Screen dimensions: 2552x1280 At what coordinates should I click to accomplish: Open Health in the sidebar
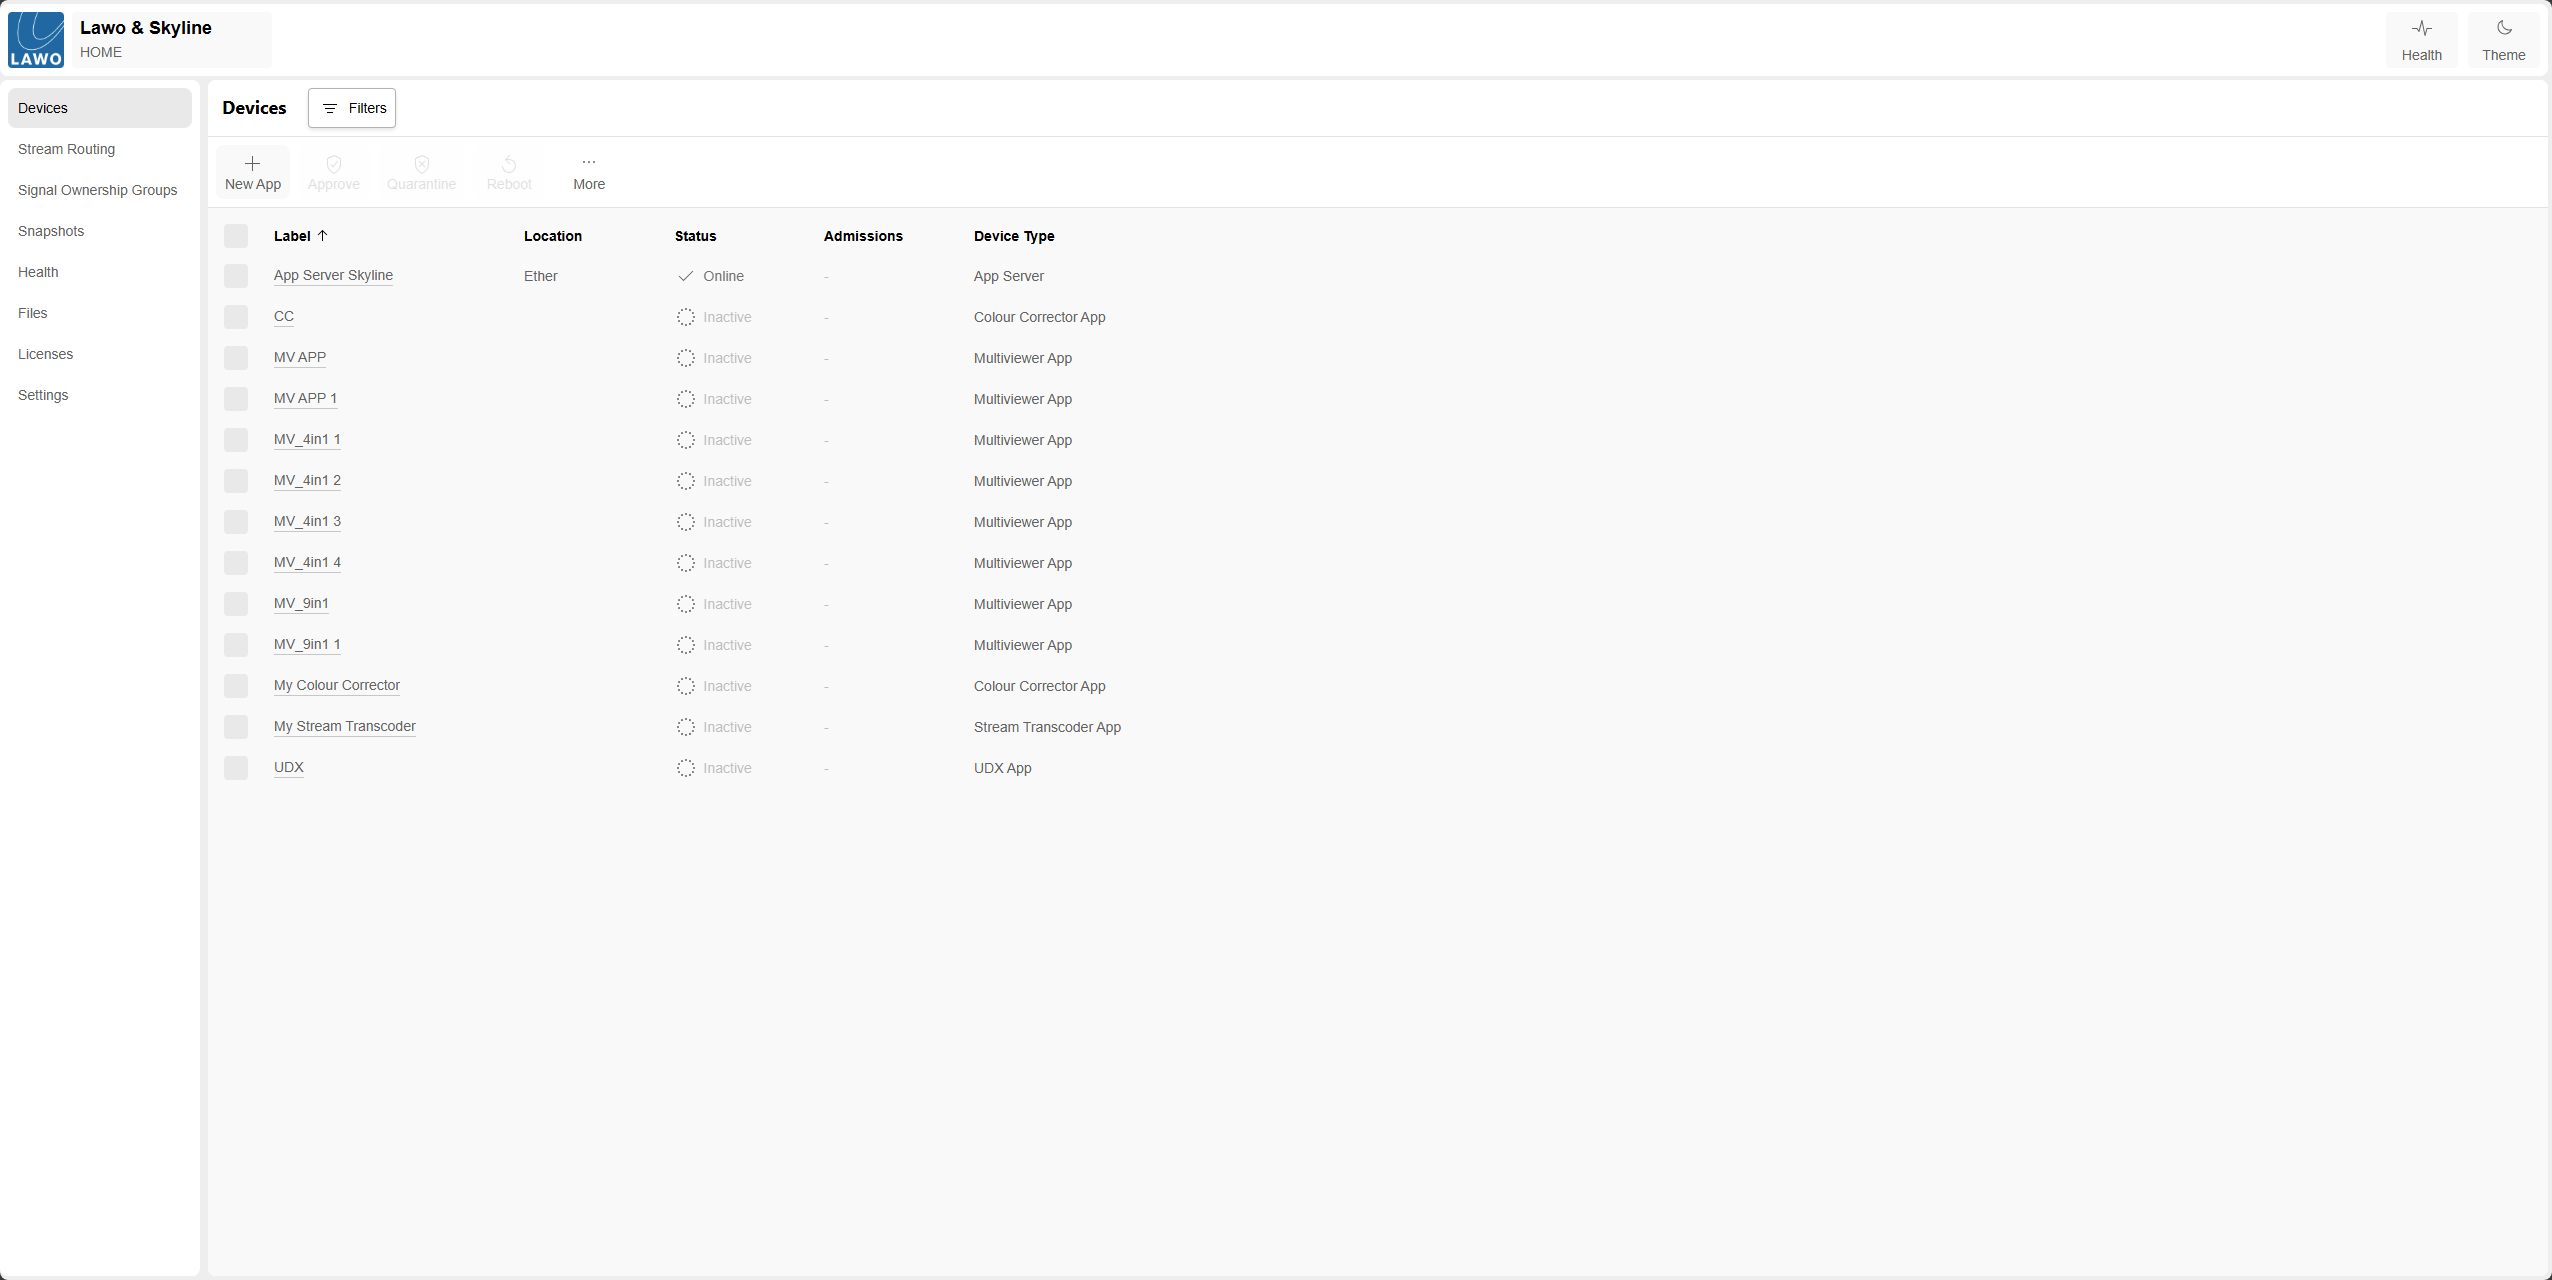tap(100, 272)
